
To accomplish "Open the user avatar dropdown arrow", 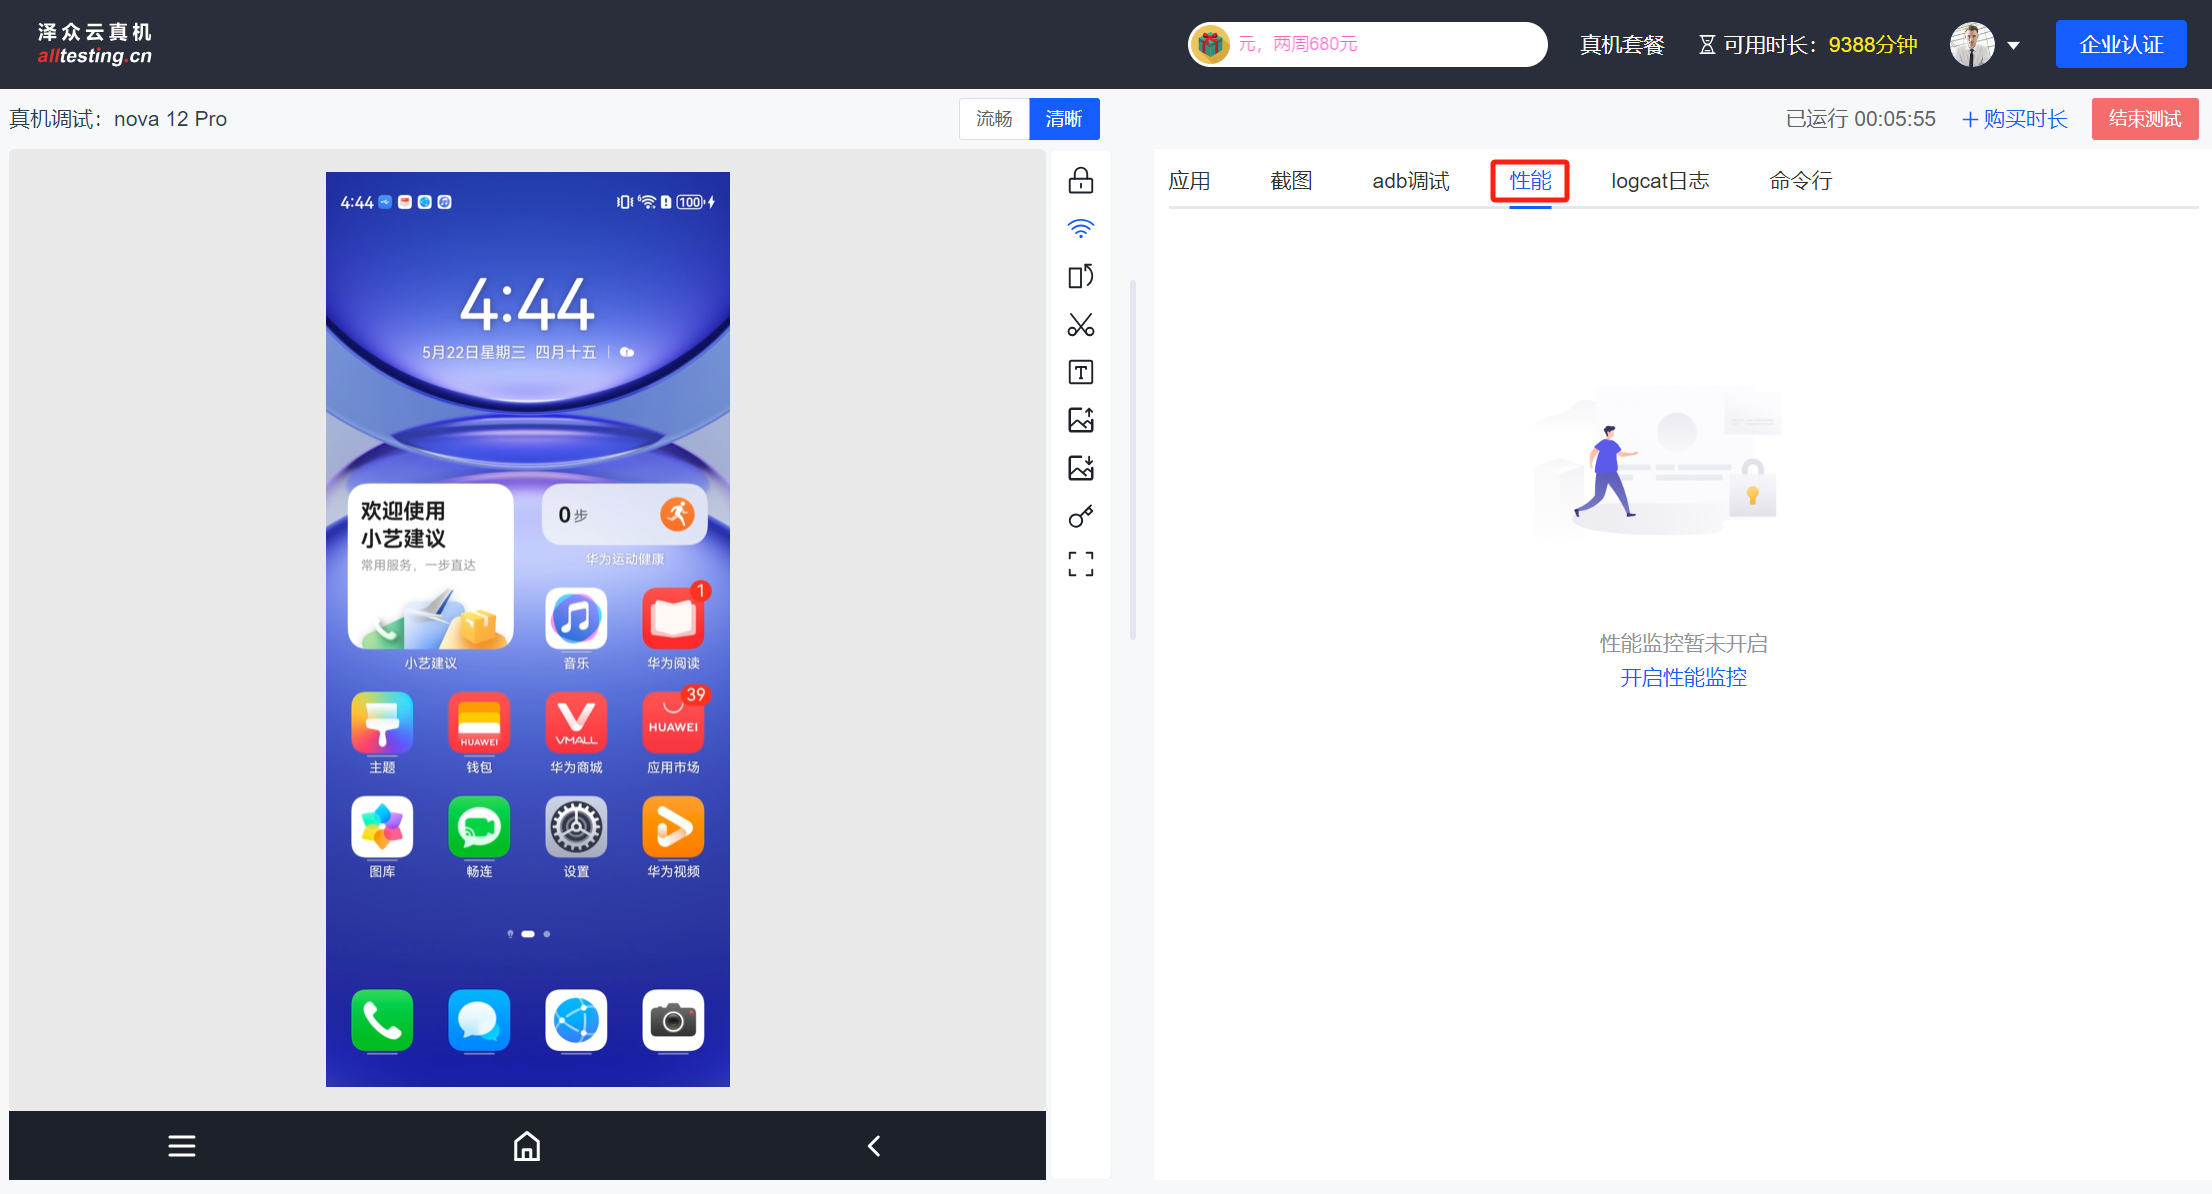I will click(2013, 45).
